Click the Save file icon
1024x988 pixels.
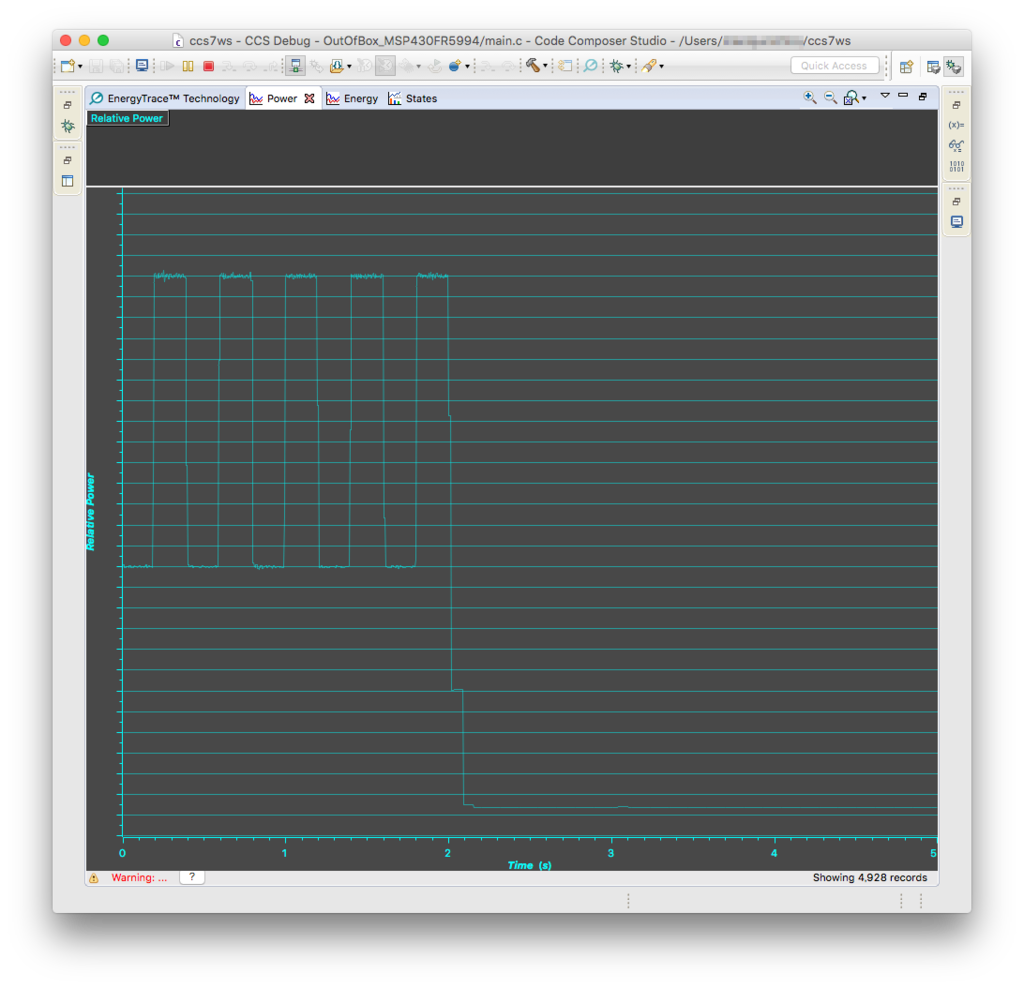[x=96, y=66]
